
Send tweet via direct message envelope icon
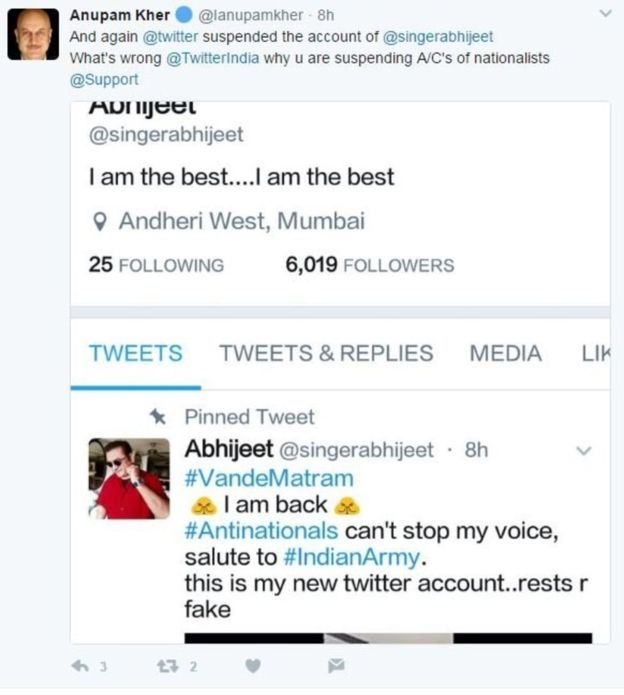click(336, 665)
